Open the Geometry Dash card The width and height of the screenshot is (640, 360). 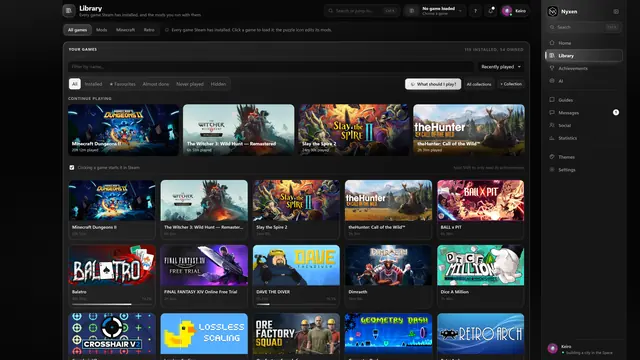[388, 336]
